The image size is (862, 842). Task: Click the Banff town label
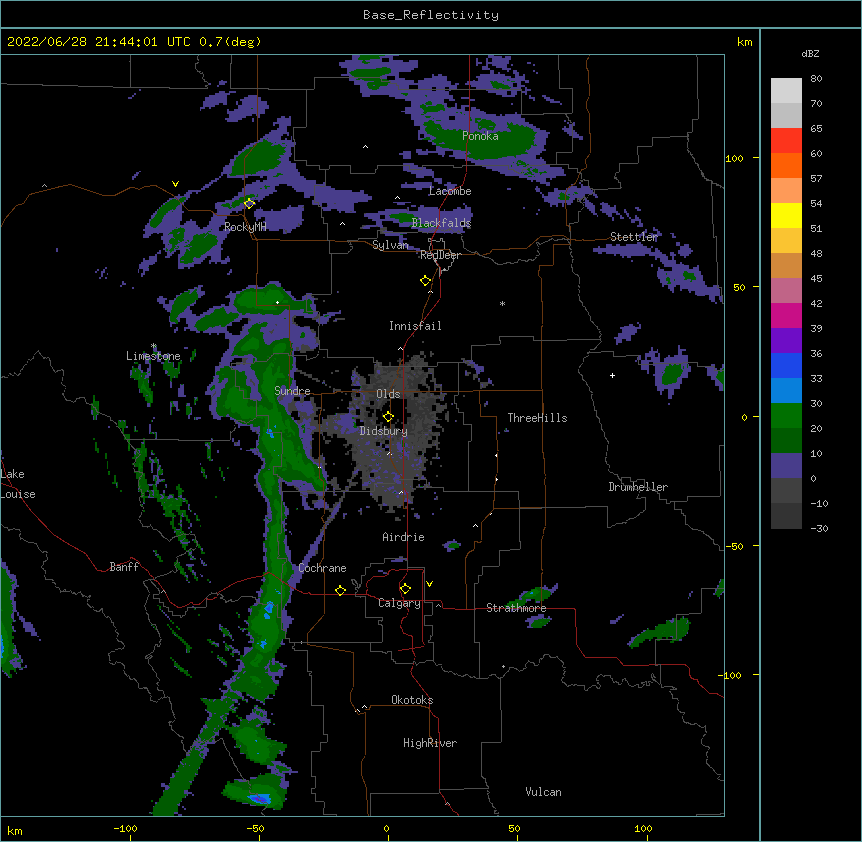(124, 567)
